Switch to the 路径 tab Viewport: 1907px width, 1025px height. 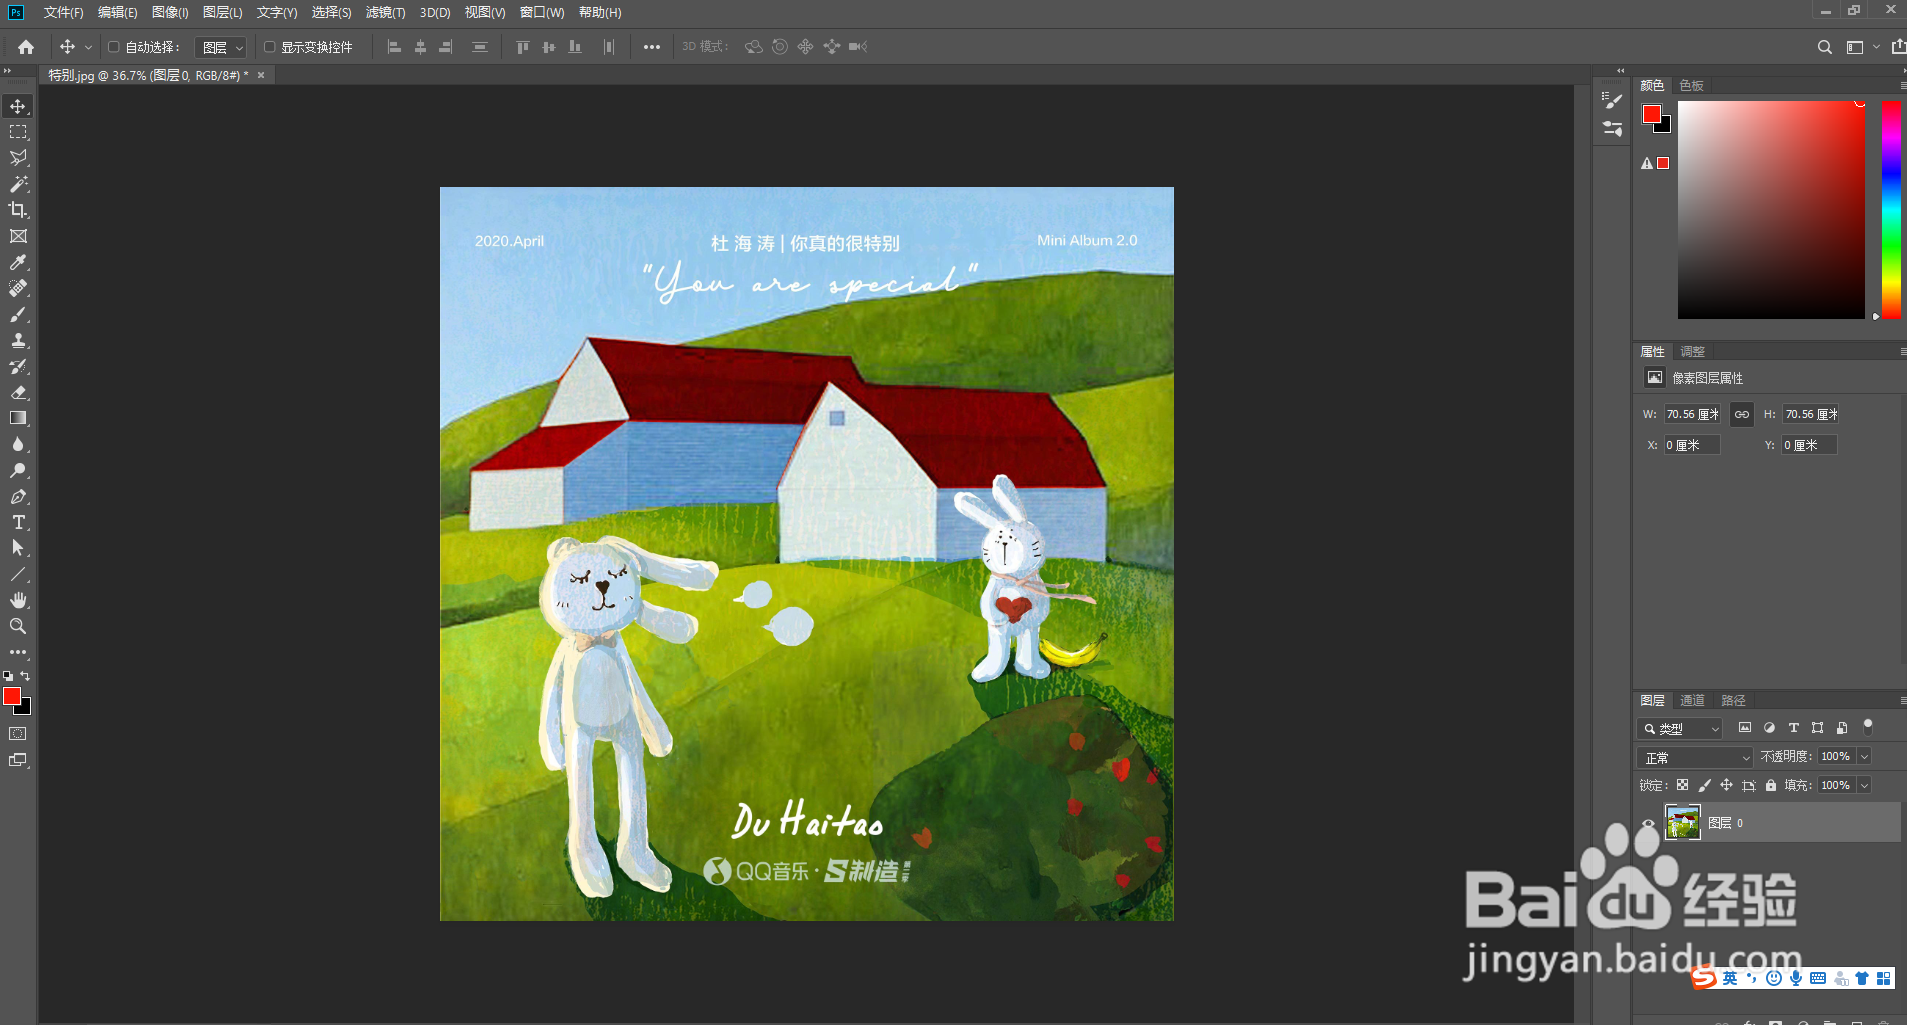click(x=1733, y=700)
